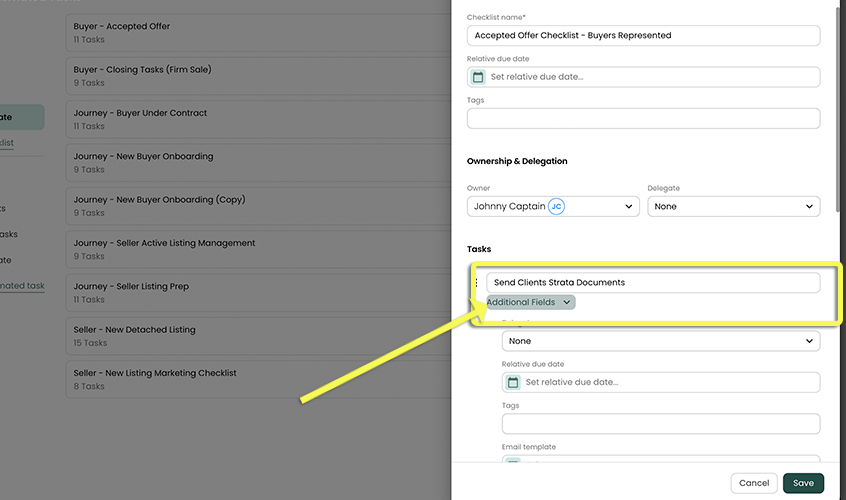
Task: Open the Delegate dropdown set to None
Action: tap(733, 206)
